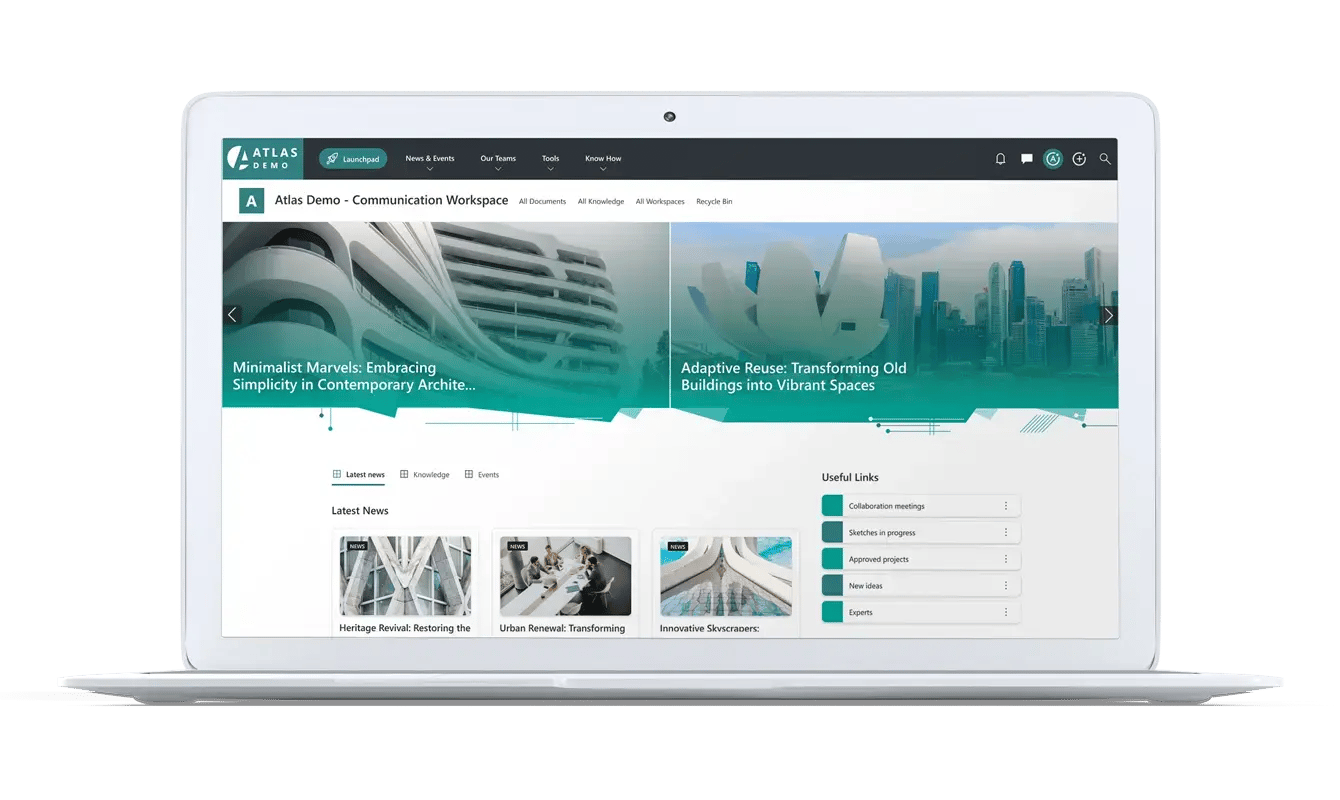
Task: Click the dark teal square beside Sketches in progress
Action: [x=832, y=533]
